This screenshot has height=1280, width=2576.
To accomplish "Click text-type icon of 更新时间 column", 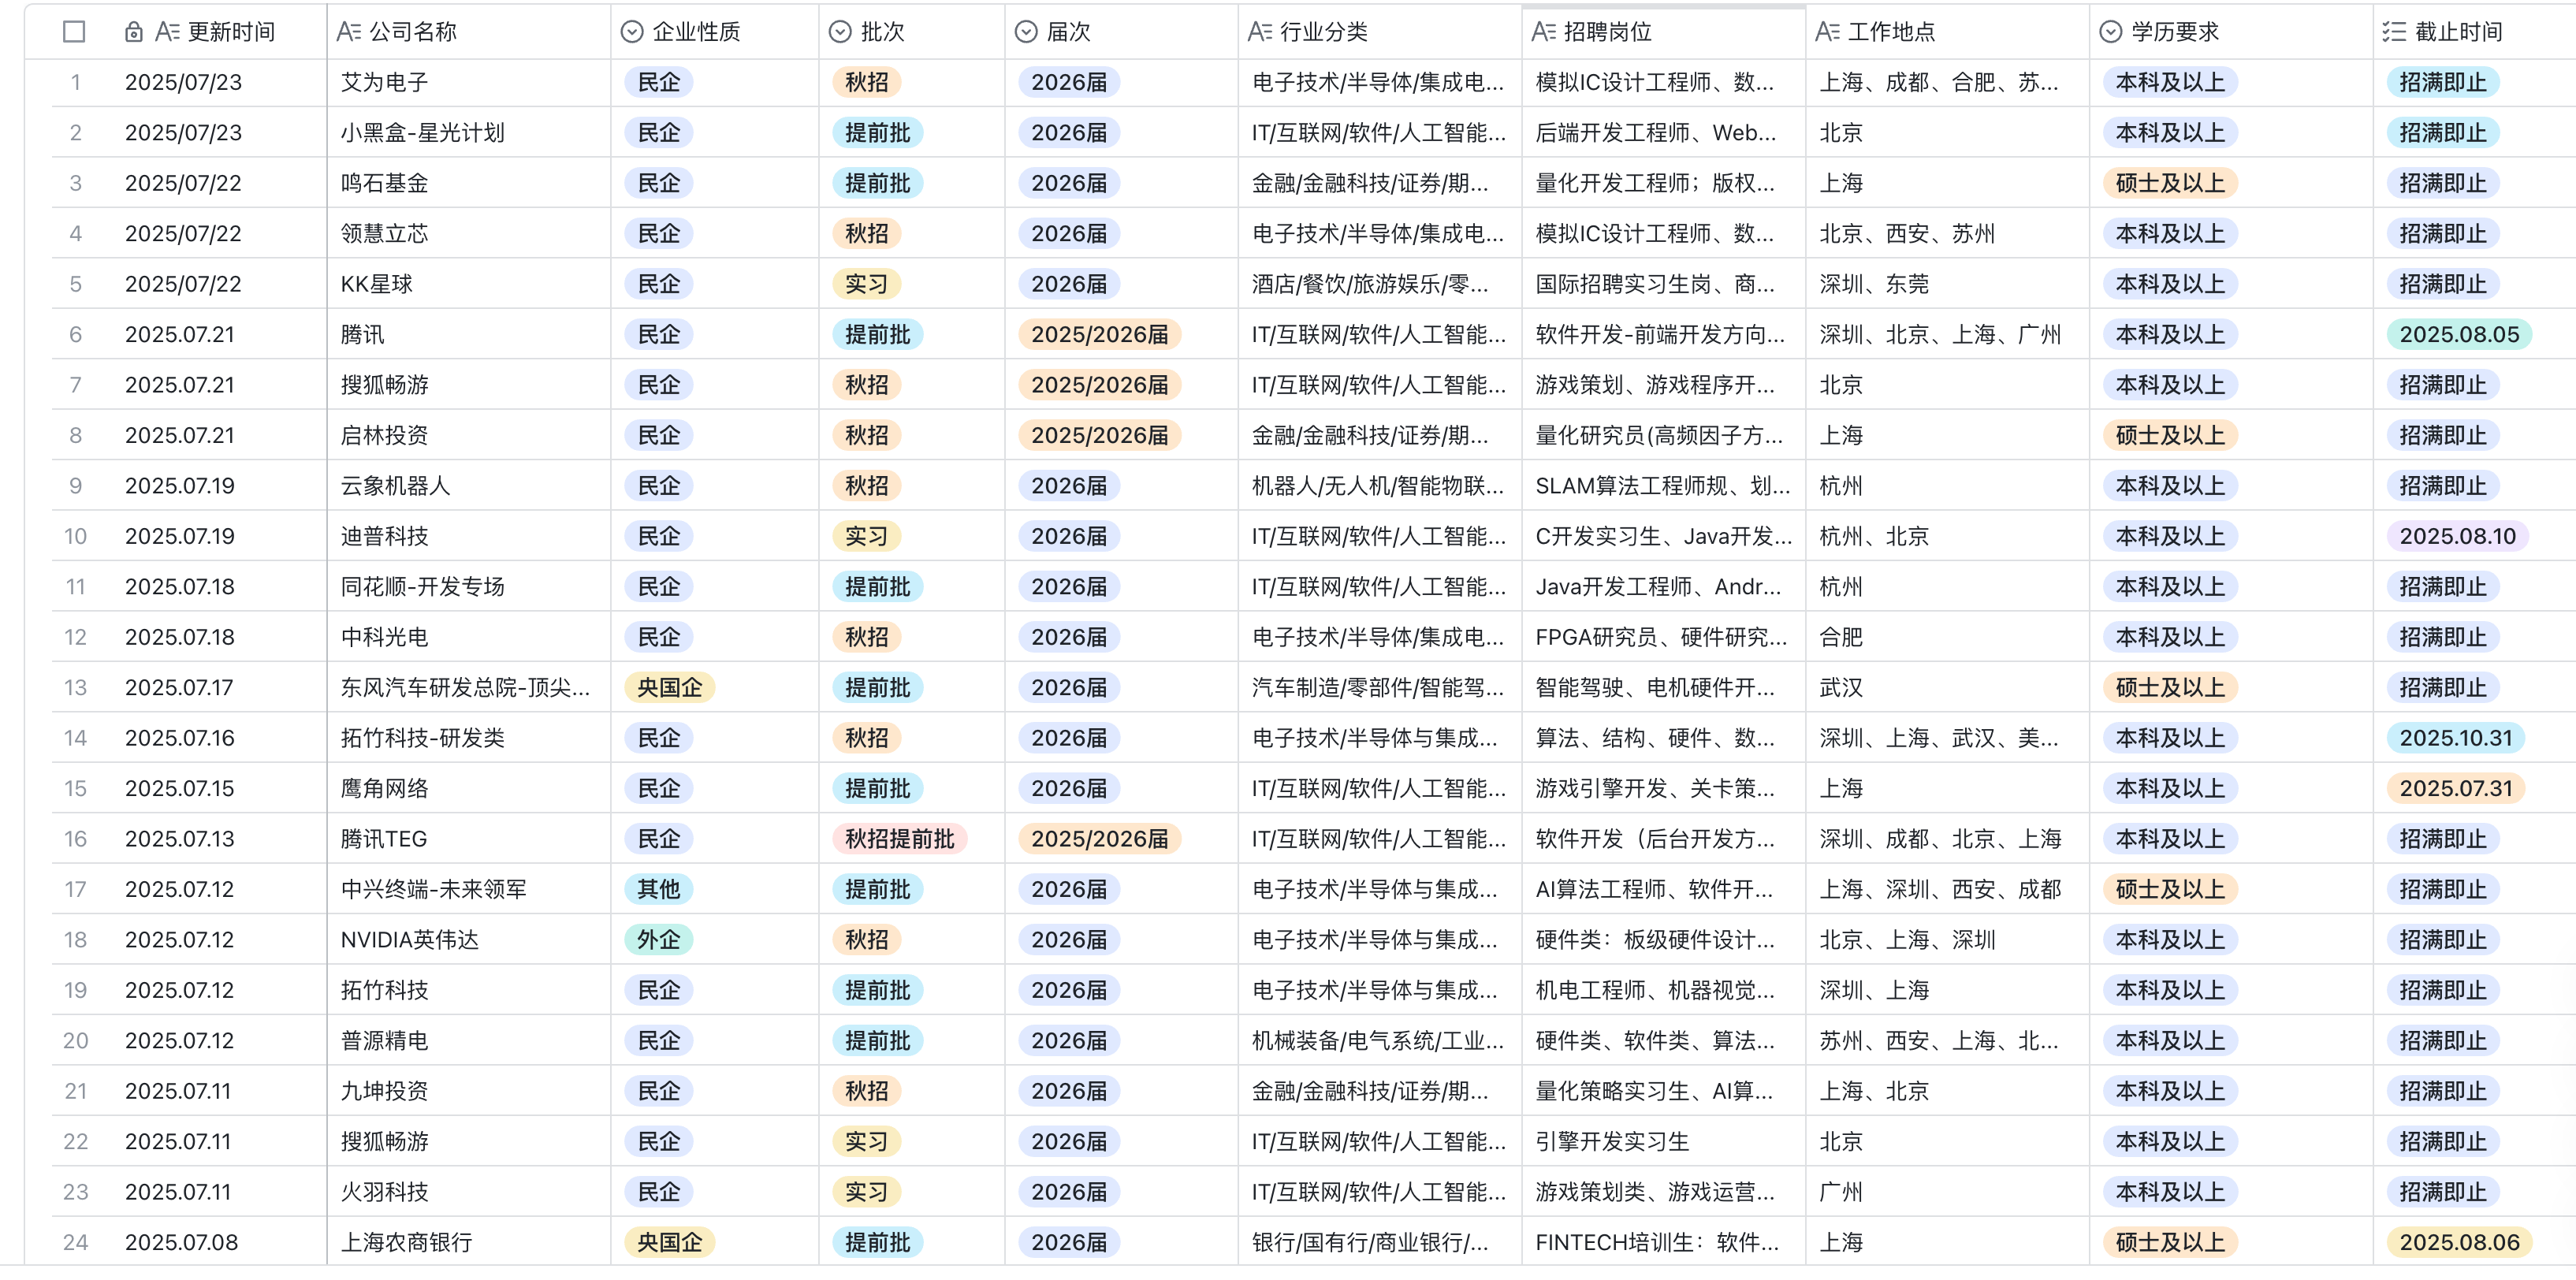I will pos(167,32).
